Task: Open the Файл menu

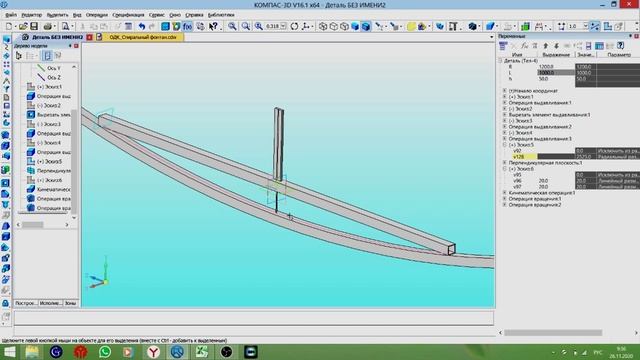Action: pyautogui.click(x=11, y=15)
